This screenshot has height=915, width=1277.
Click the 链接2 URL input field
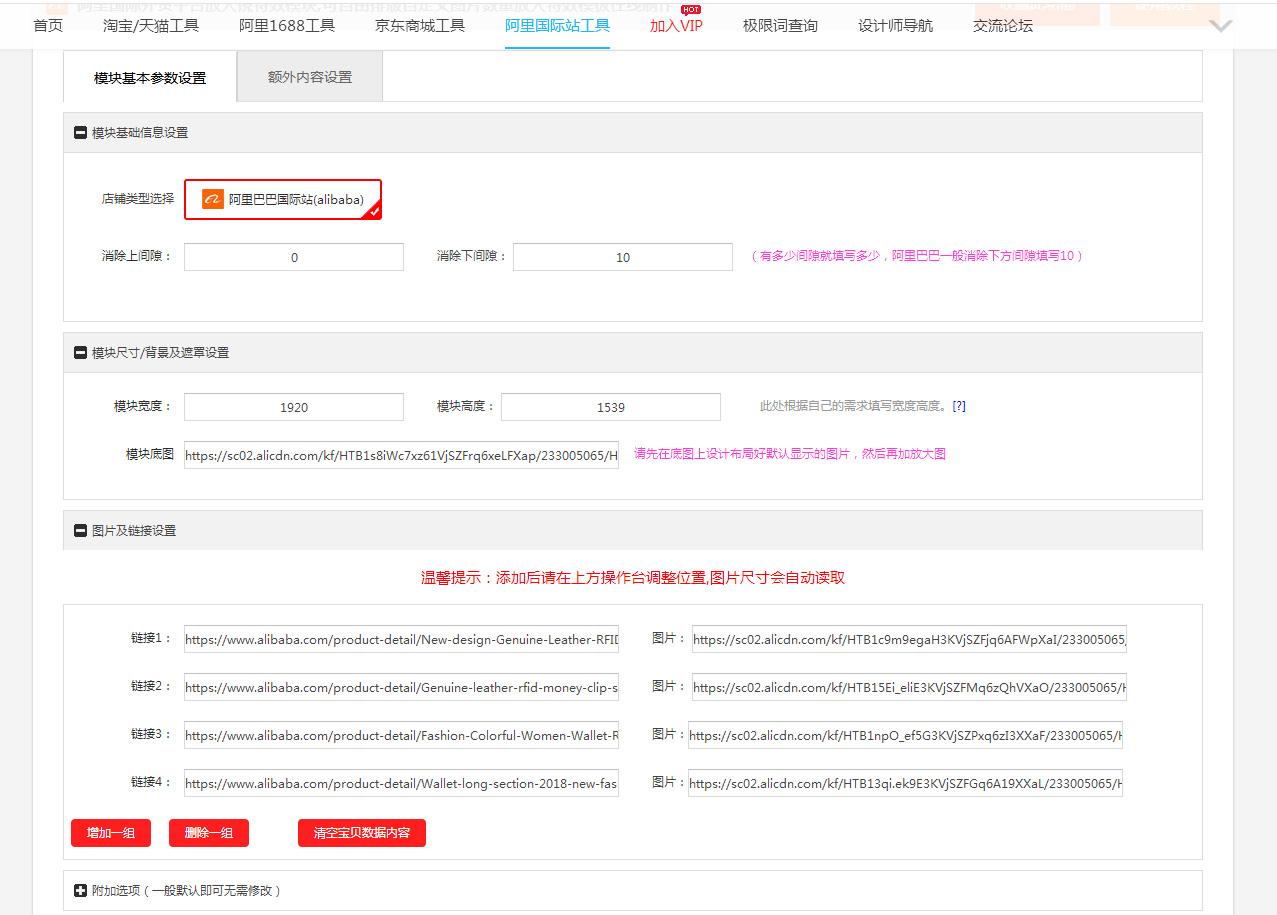pyautogui.click(x=401, y=687)
